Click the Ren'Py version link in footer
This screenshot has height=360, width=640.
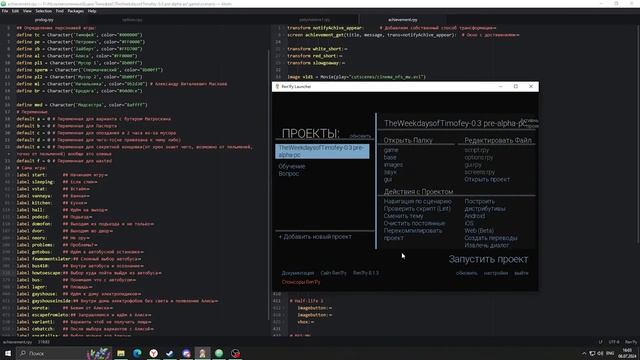click(x=366, y=273)
